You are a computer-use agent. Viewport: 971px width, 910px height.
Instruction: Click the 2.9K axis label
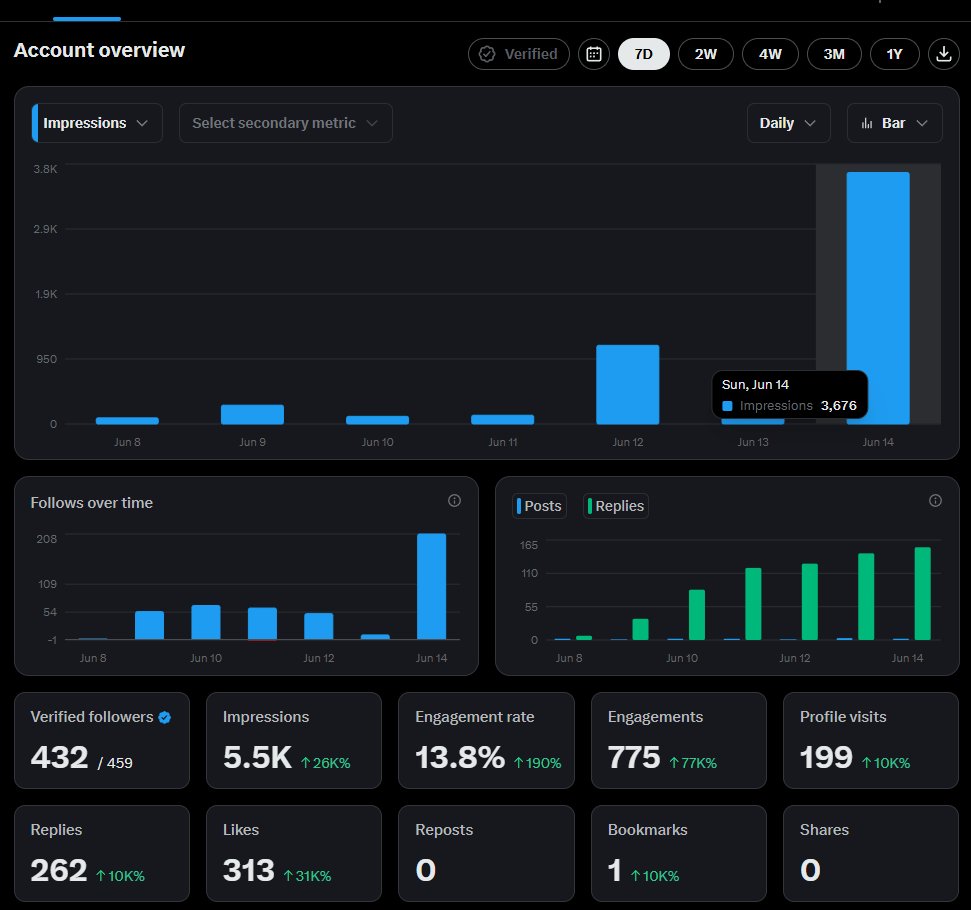tap(45, 229)
